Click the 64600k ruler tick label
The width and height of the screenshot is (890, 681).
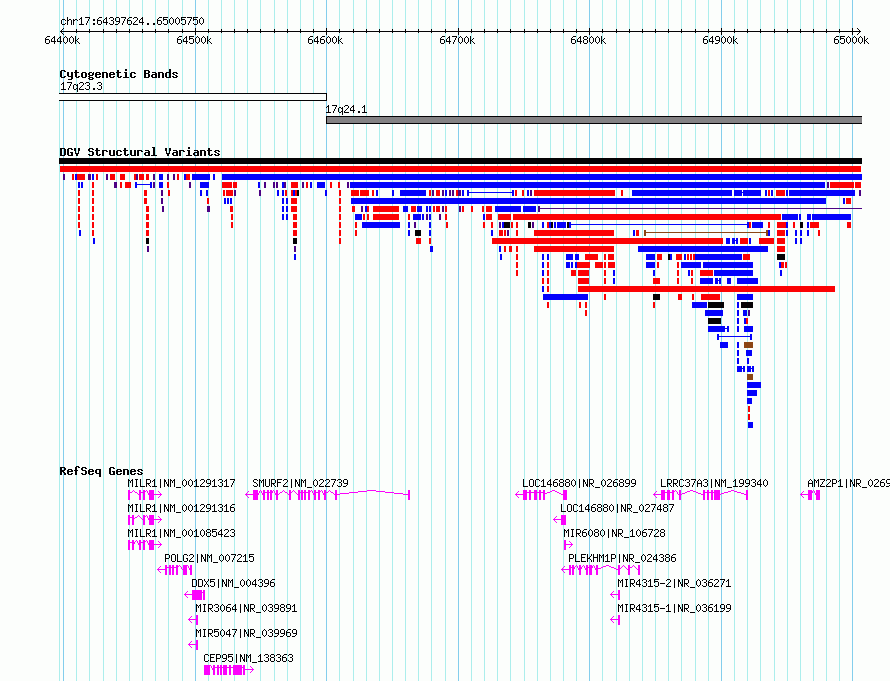tap(325, 40)
